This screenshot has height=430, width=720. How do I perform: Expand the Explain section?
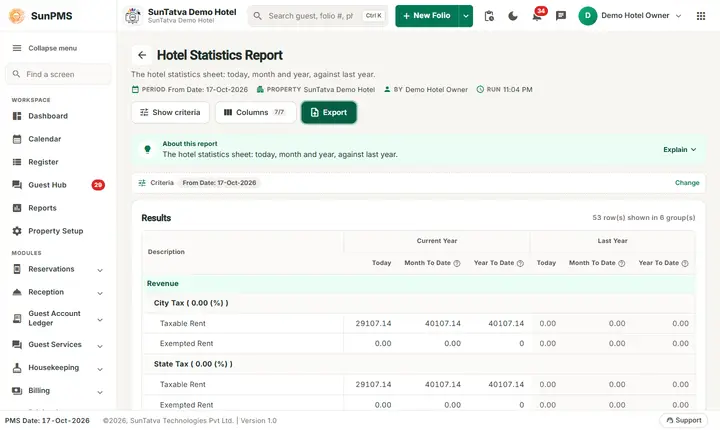[680, 149]
